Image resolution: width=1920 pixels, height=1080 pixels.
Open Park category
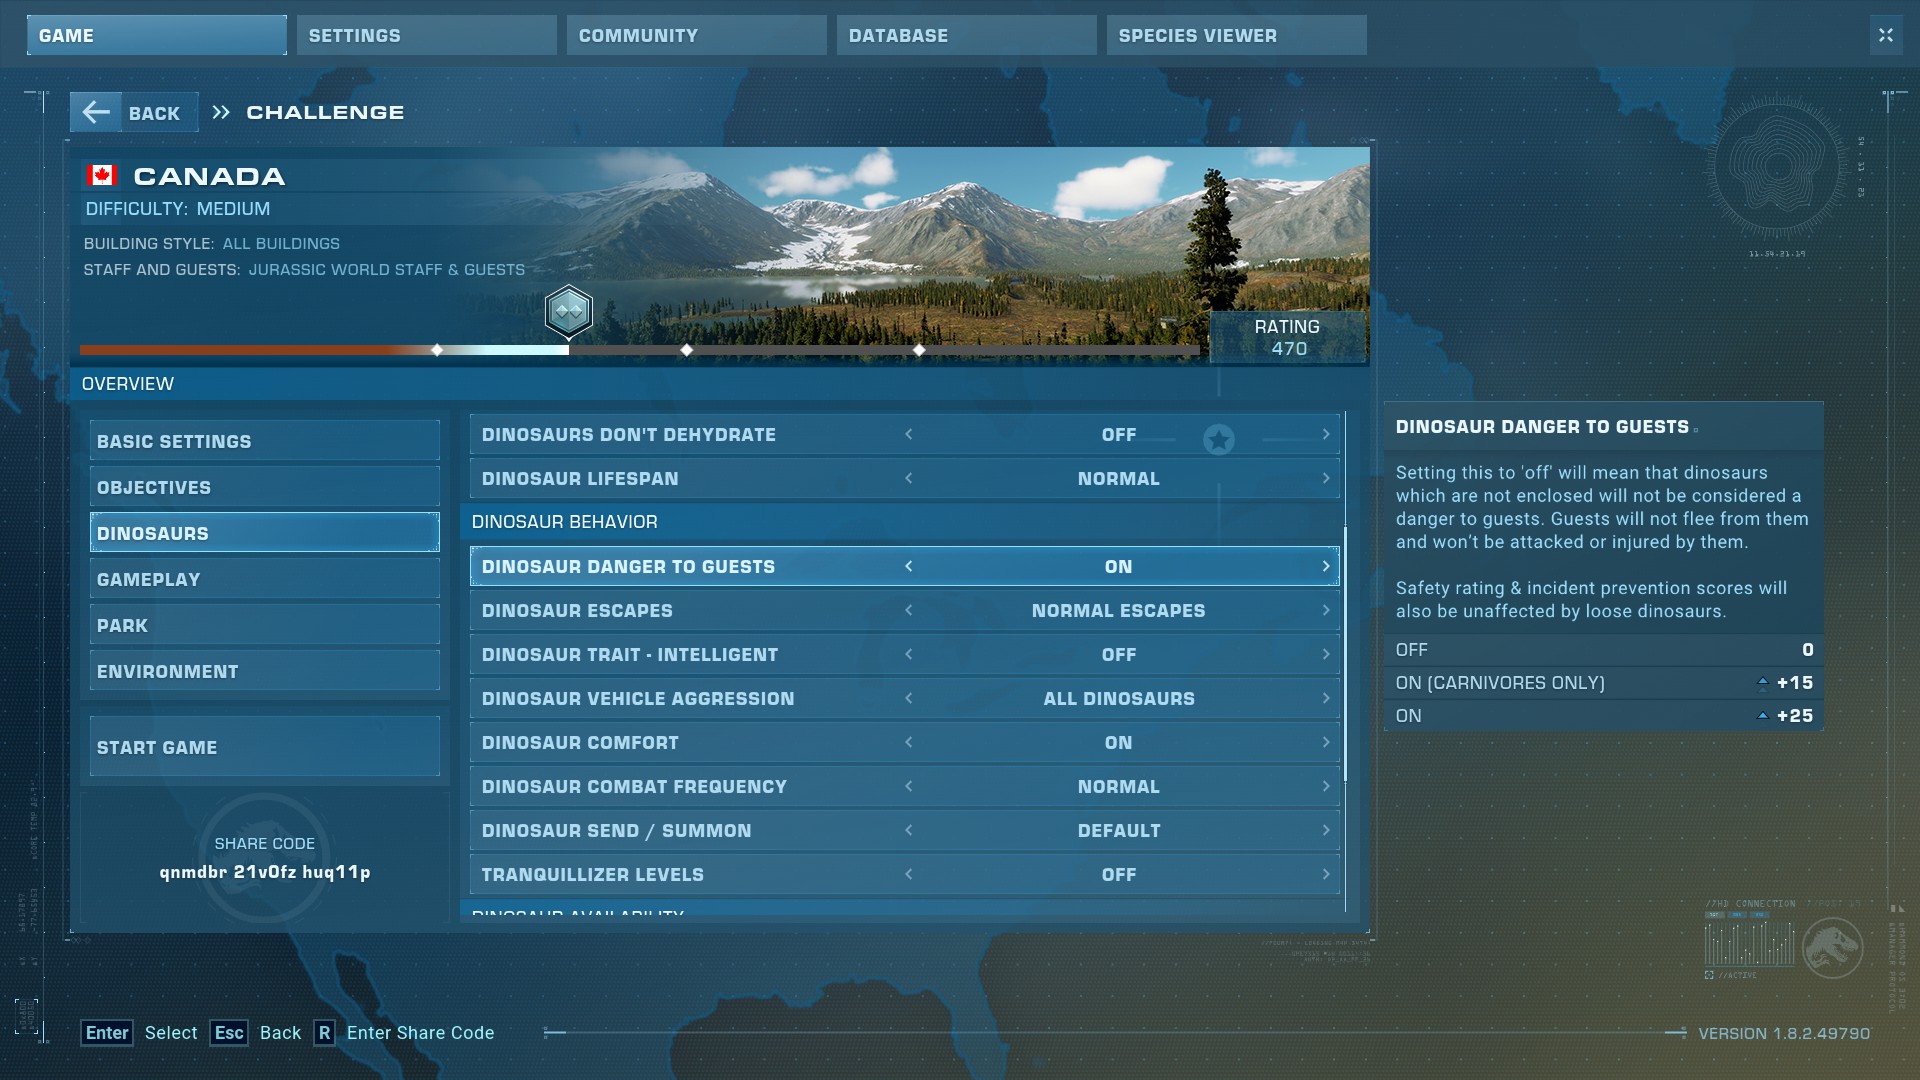click(265, 625)
